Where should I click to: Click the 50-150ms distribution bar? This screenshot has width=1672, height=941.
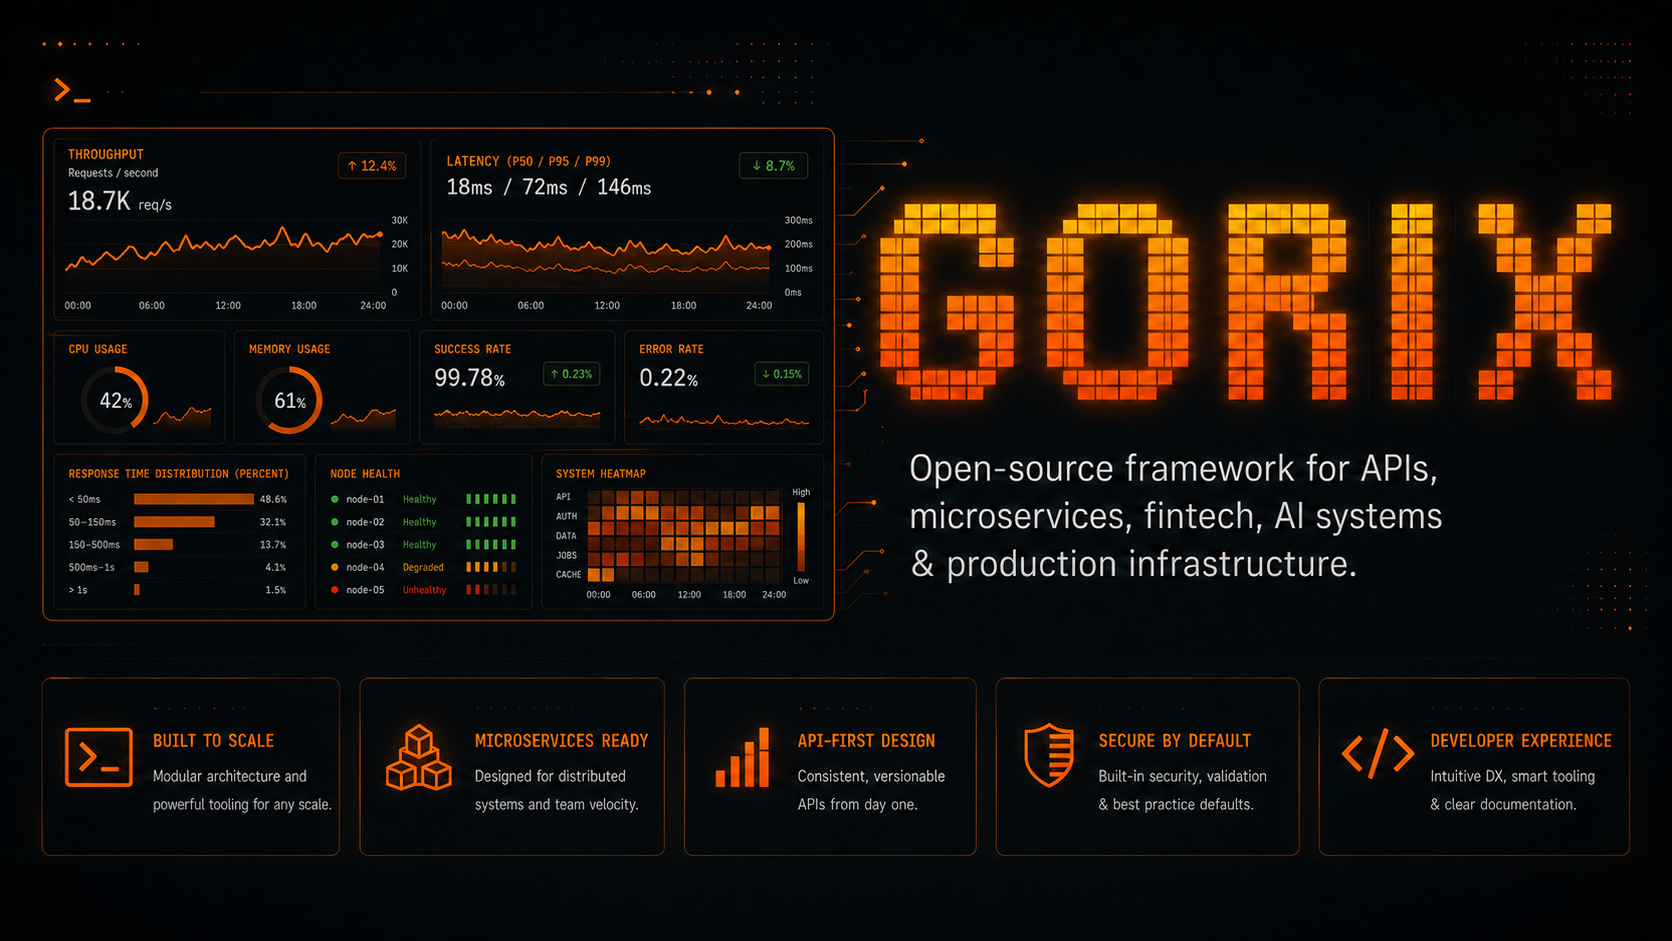174,522
